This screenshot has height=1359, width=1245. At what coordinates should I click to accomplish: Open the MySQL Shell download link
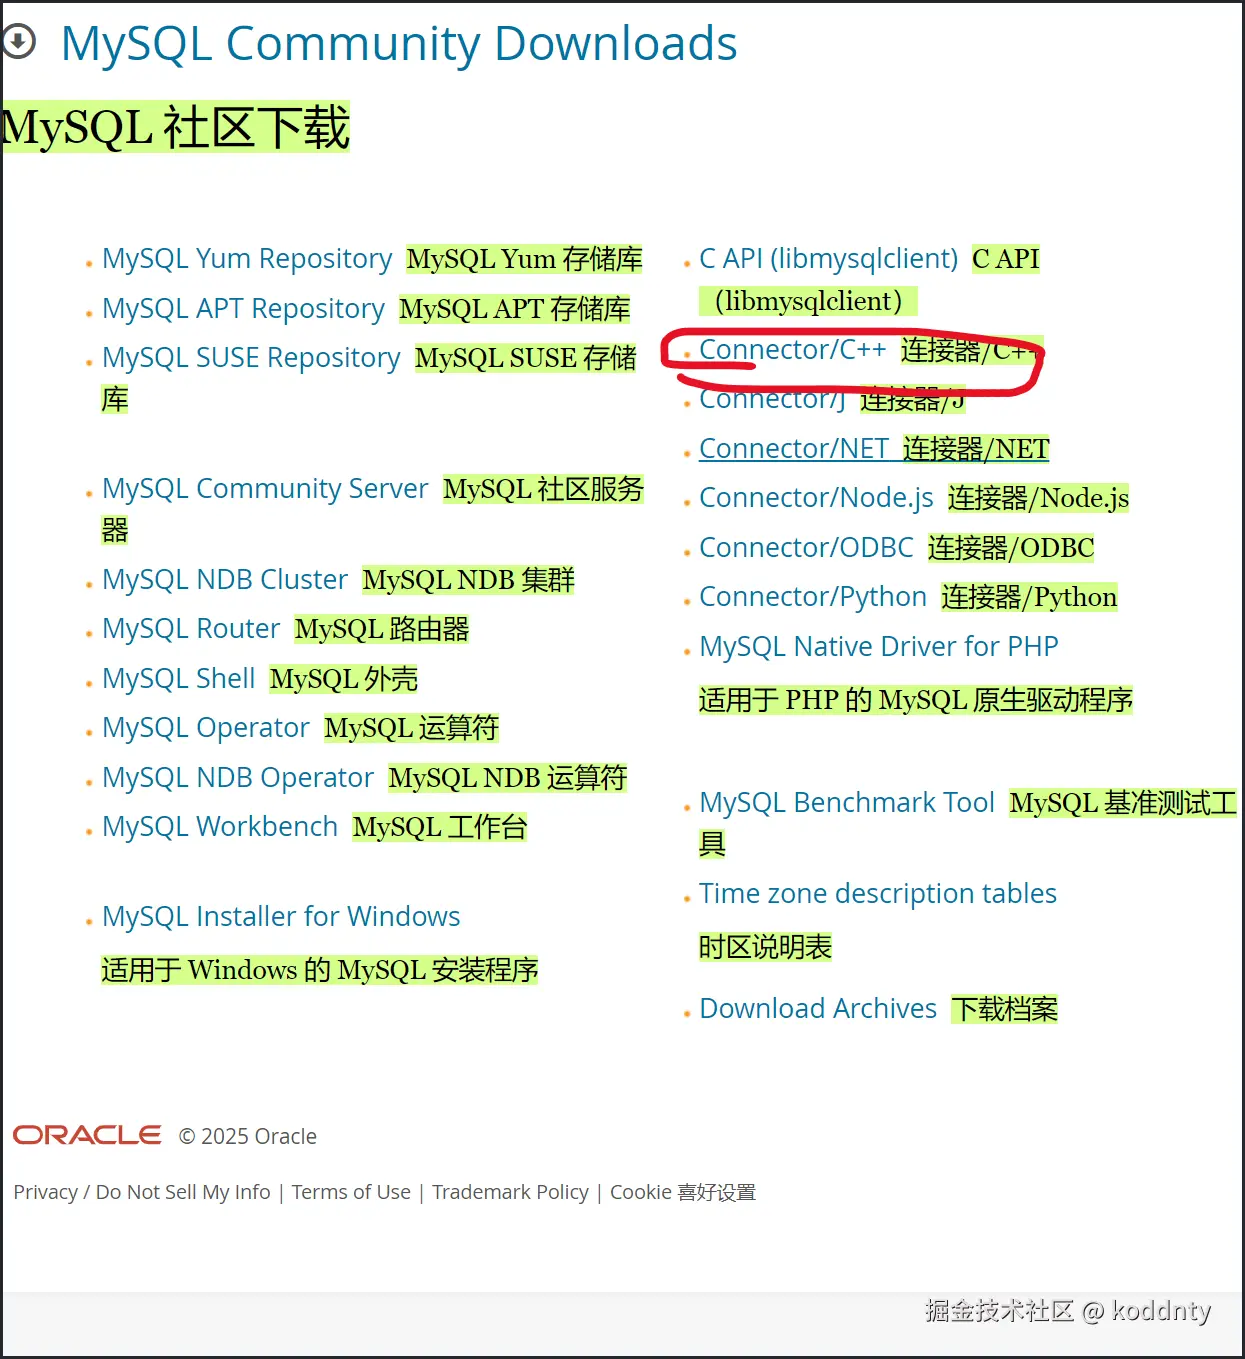(x=179, y=679)
